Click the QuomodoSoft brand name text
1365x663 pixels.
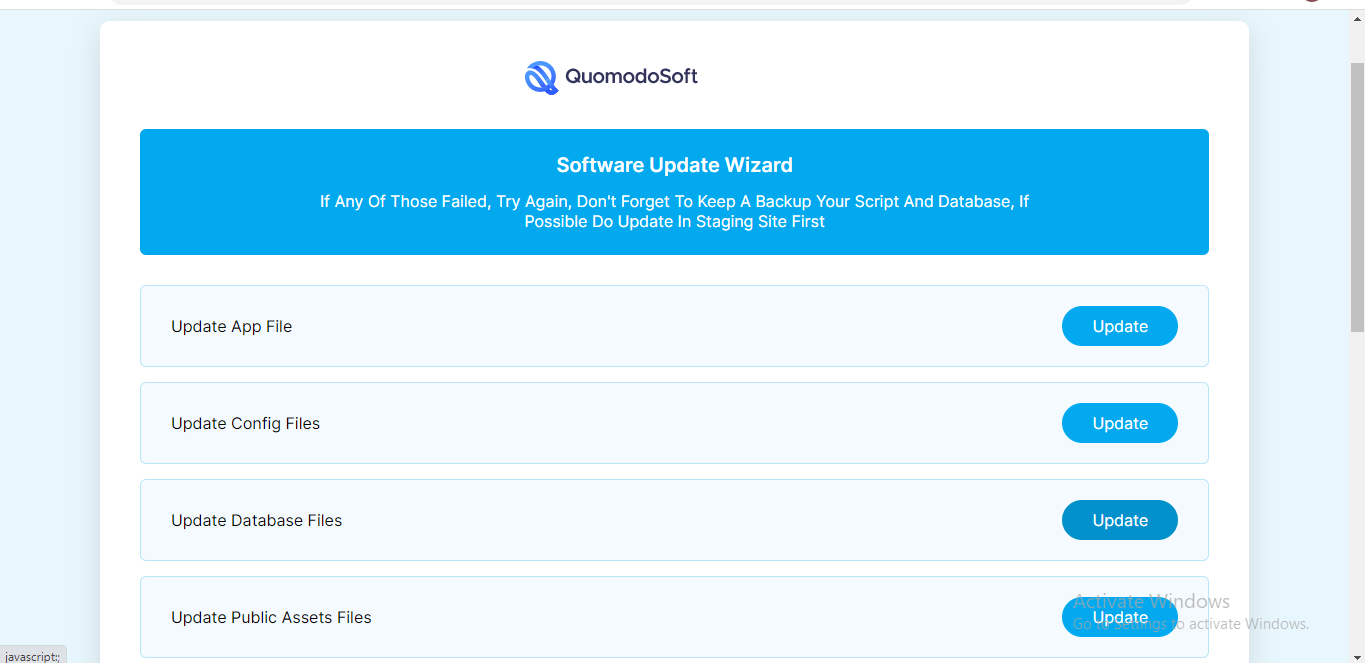point(631,76)
